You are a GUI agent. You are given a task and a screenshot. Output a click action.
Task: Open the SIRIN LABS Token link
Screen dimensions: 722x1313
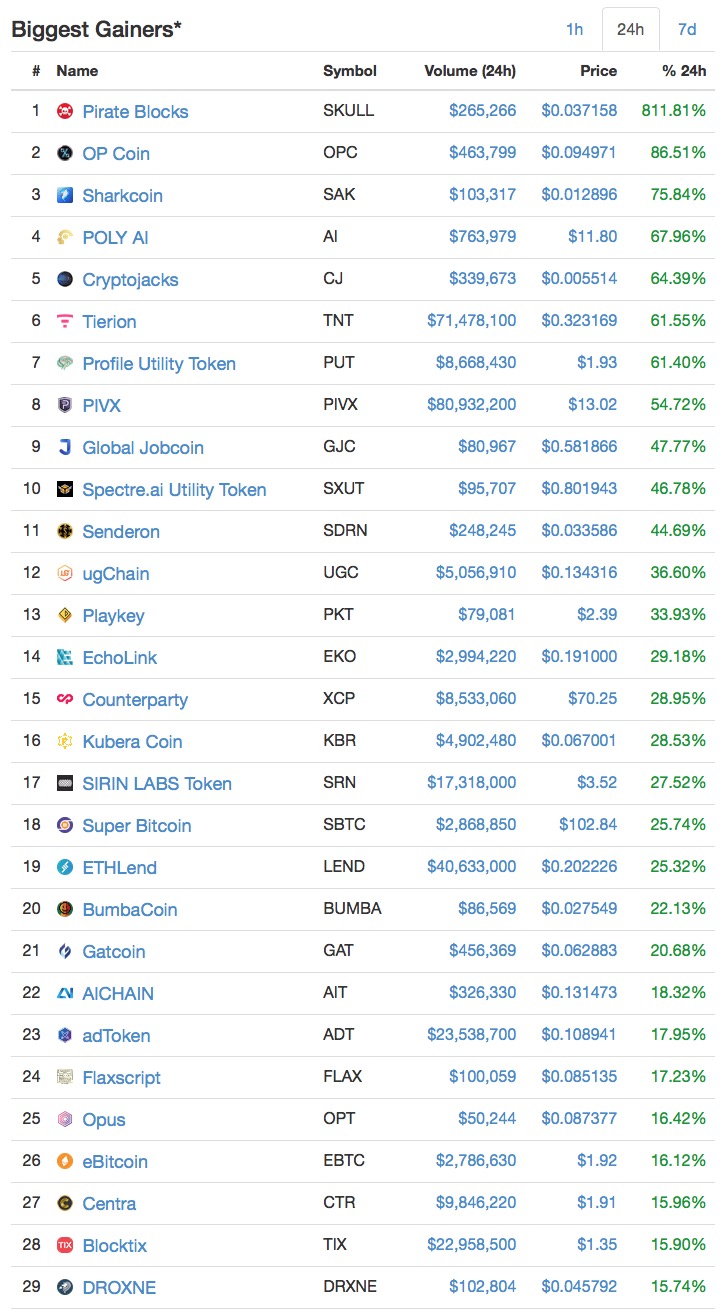157,783
